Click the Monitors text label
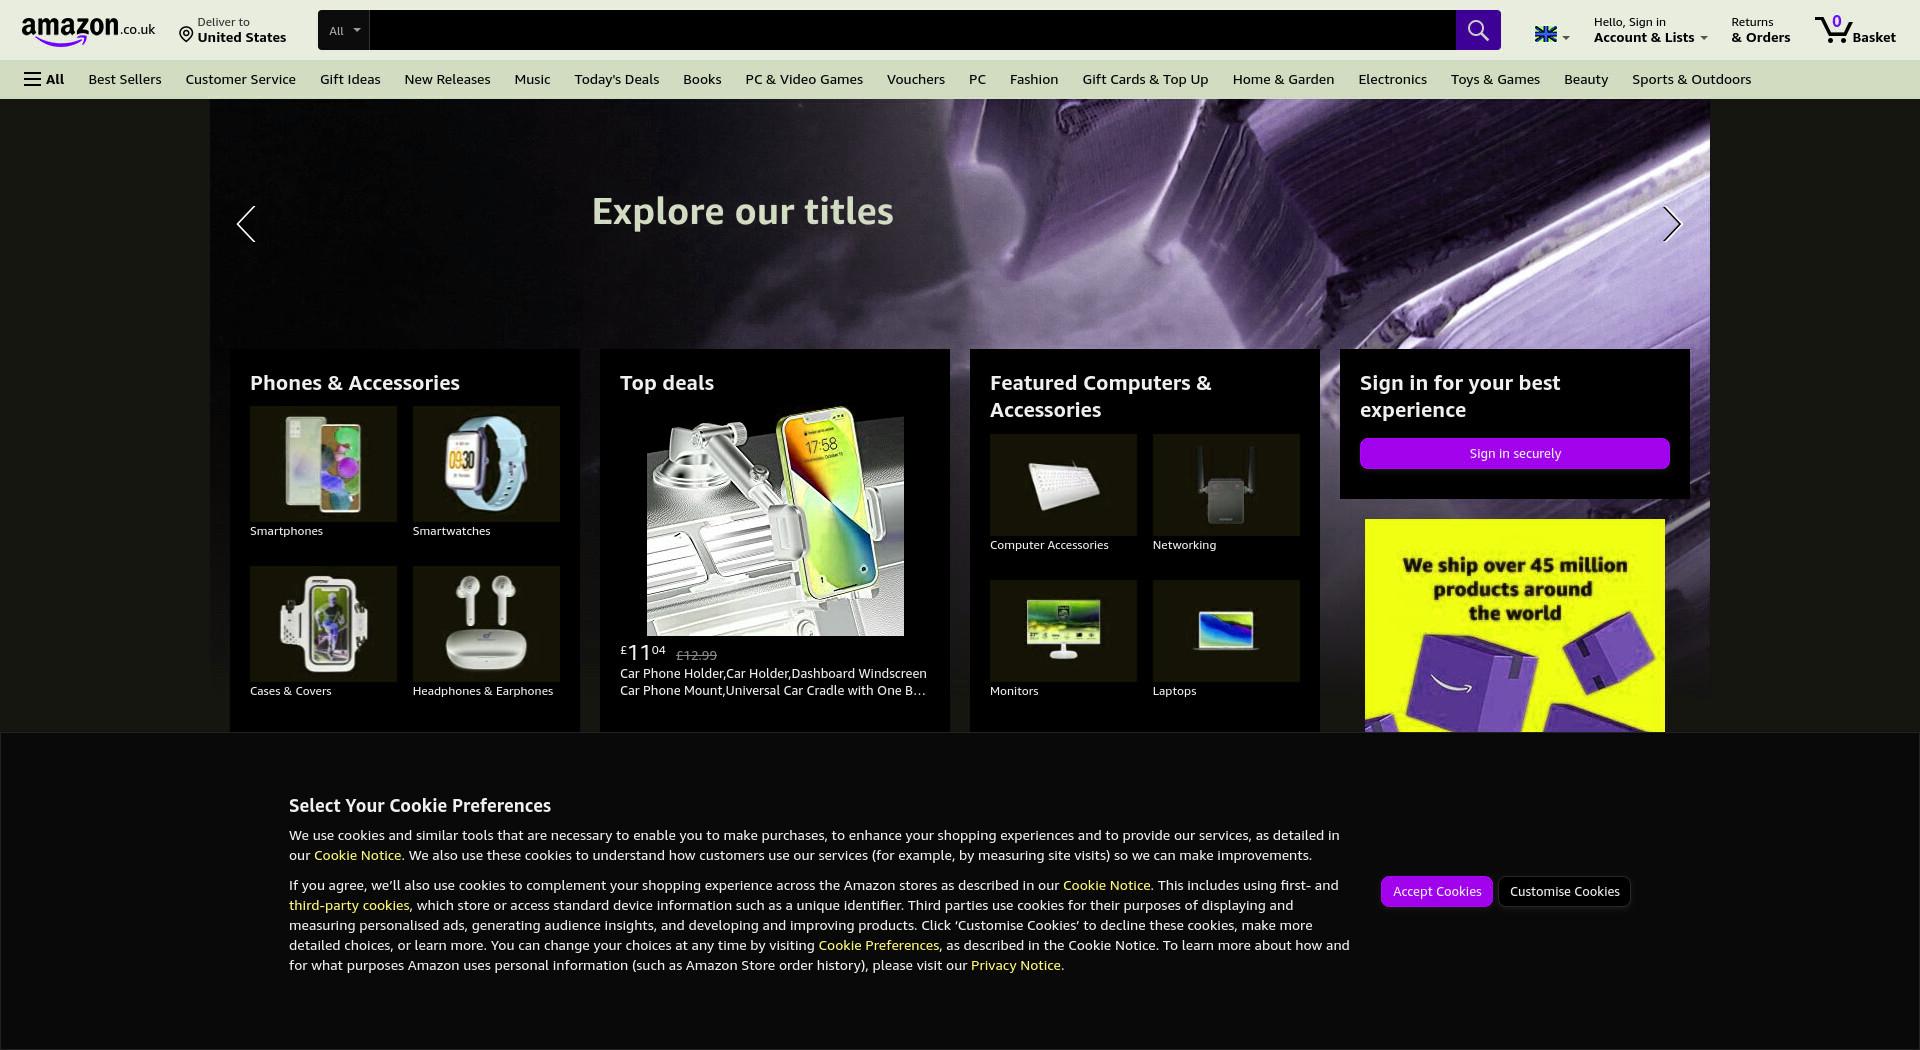 coord(1014,691)
